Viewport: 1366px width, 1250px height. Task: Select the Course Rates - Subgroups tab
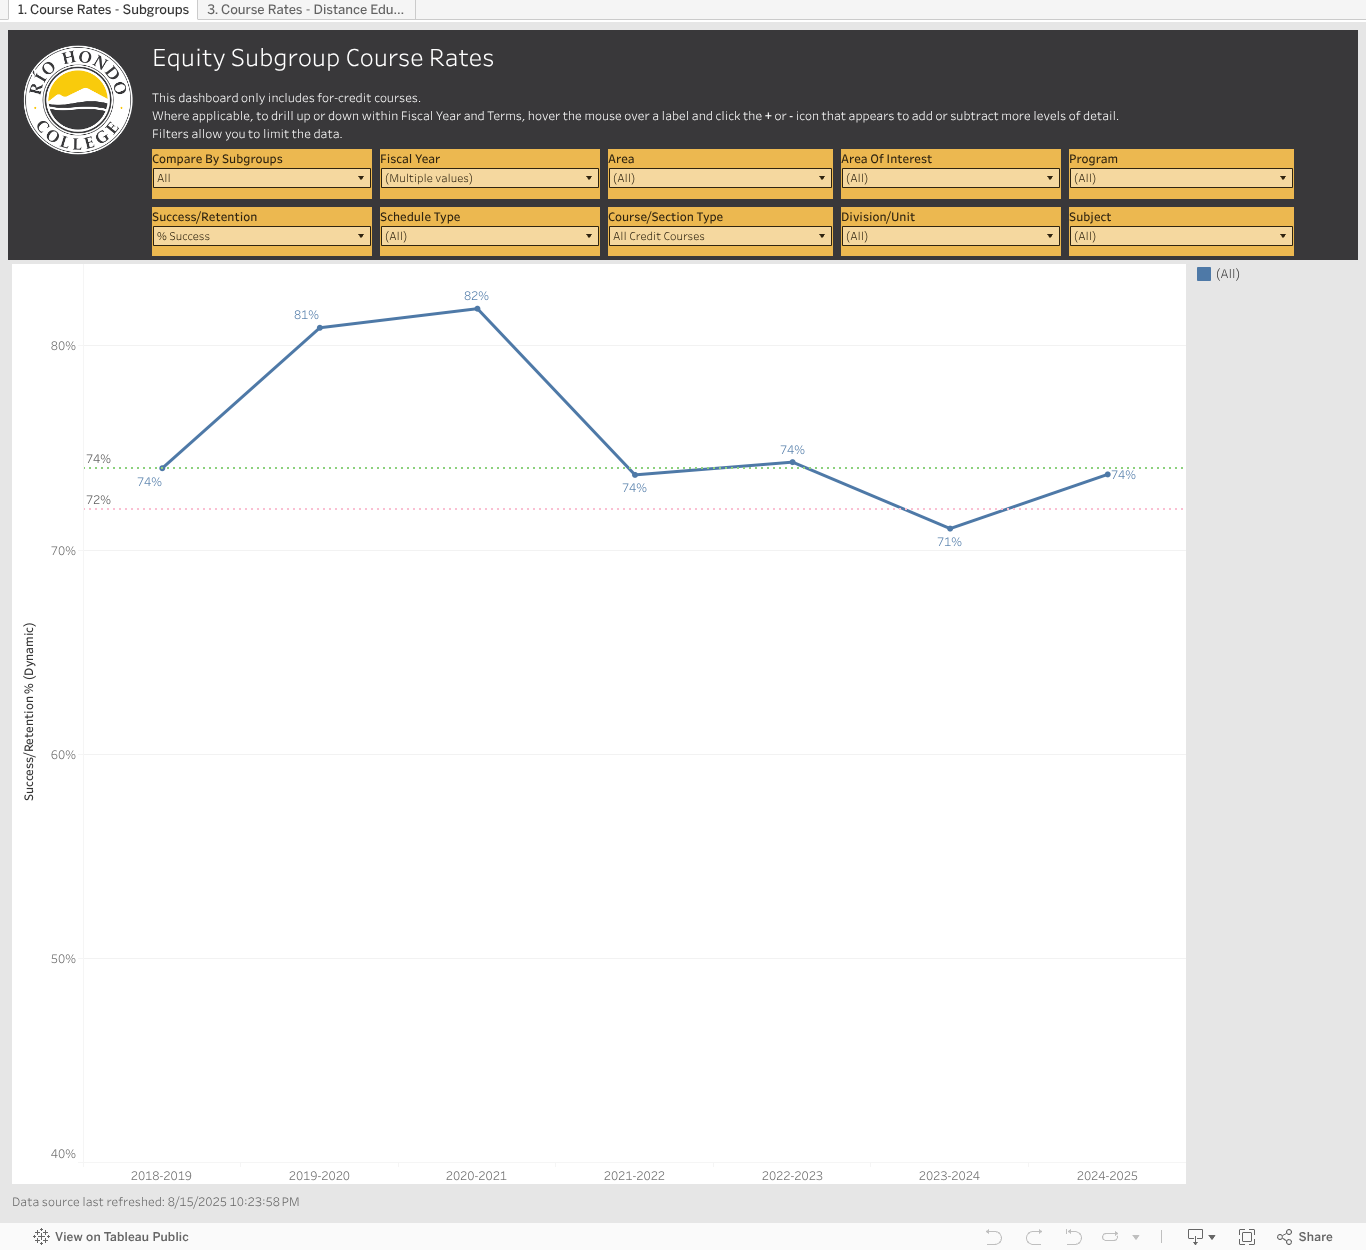(103, 10)
